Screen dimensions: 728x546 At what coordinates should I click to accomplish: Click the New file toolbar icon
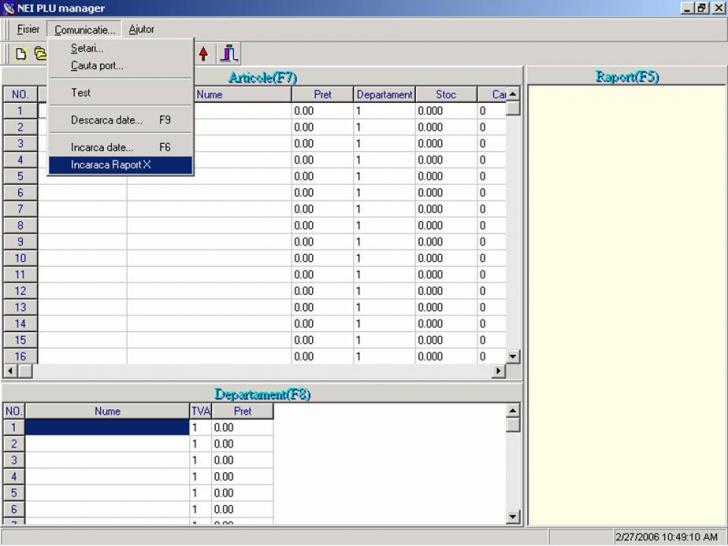[x=20, y=54]
